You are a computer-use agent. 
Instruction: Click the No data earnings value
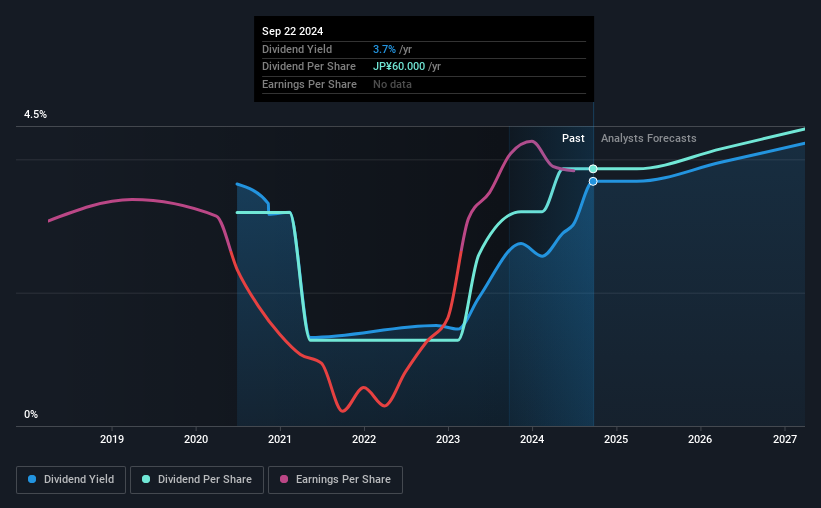(x=392, y=84)
